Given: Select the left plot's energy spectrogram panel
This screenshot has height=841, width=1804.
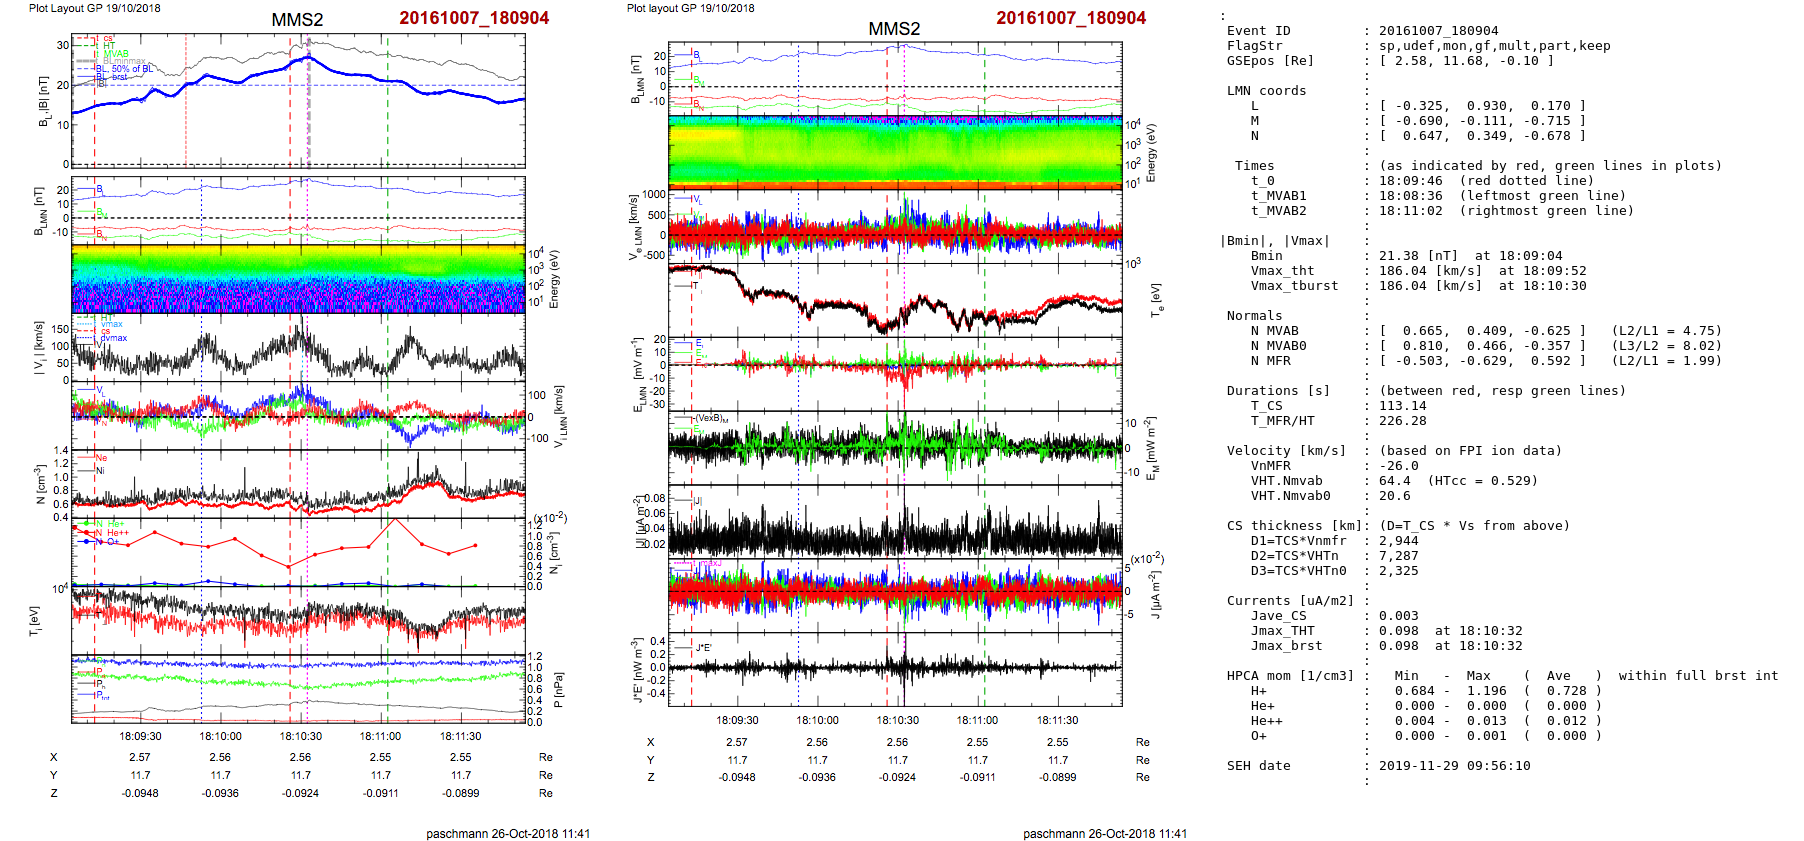Looking at the screenshot, I should [x=298, y=279].
